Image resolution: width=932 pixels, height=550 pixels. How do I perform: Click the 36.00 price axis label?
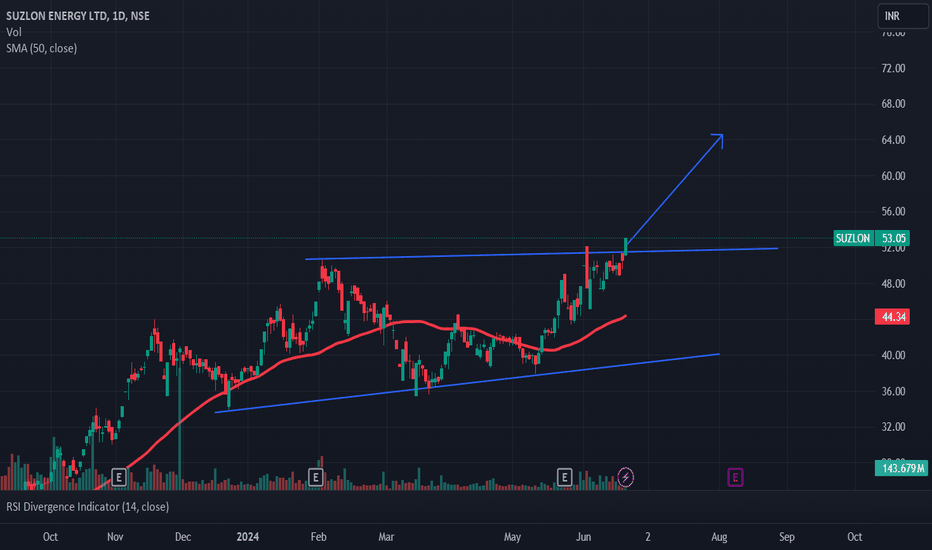893,391
